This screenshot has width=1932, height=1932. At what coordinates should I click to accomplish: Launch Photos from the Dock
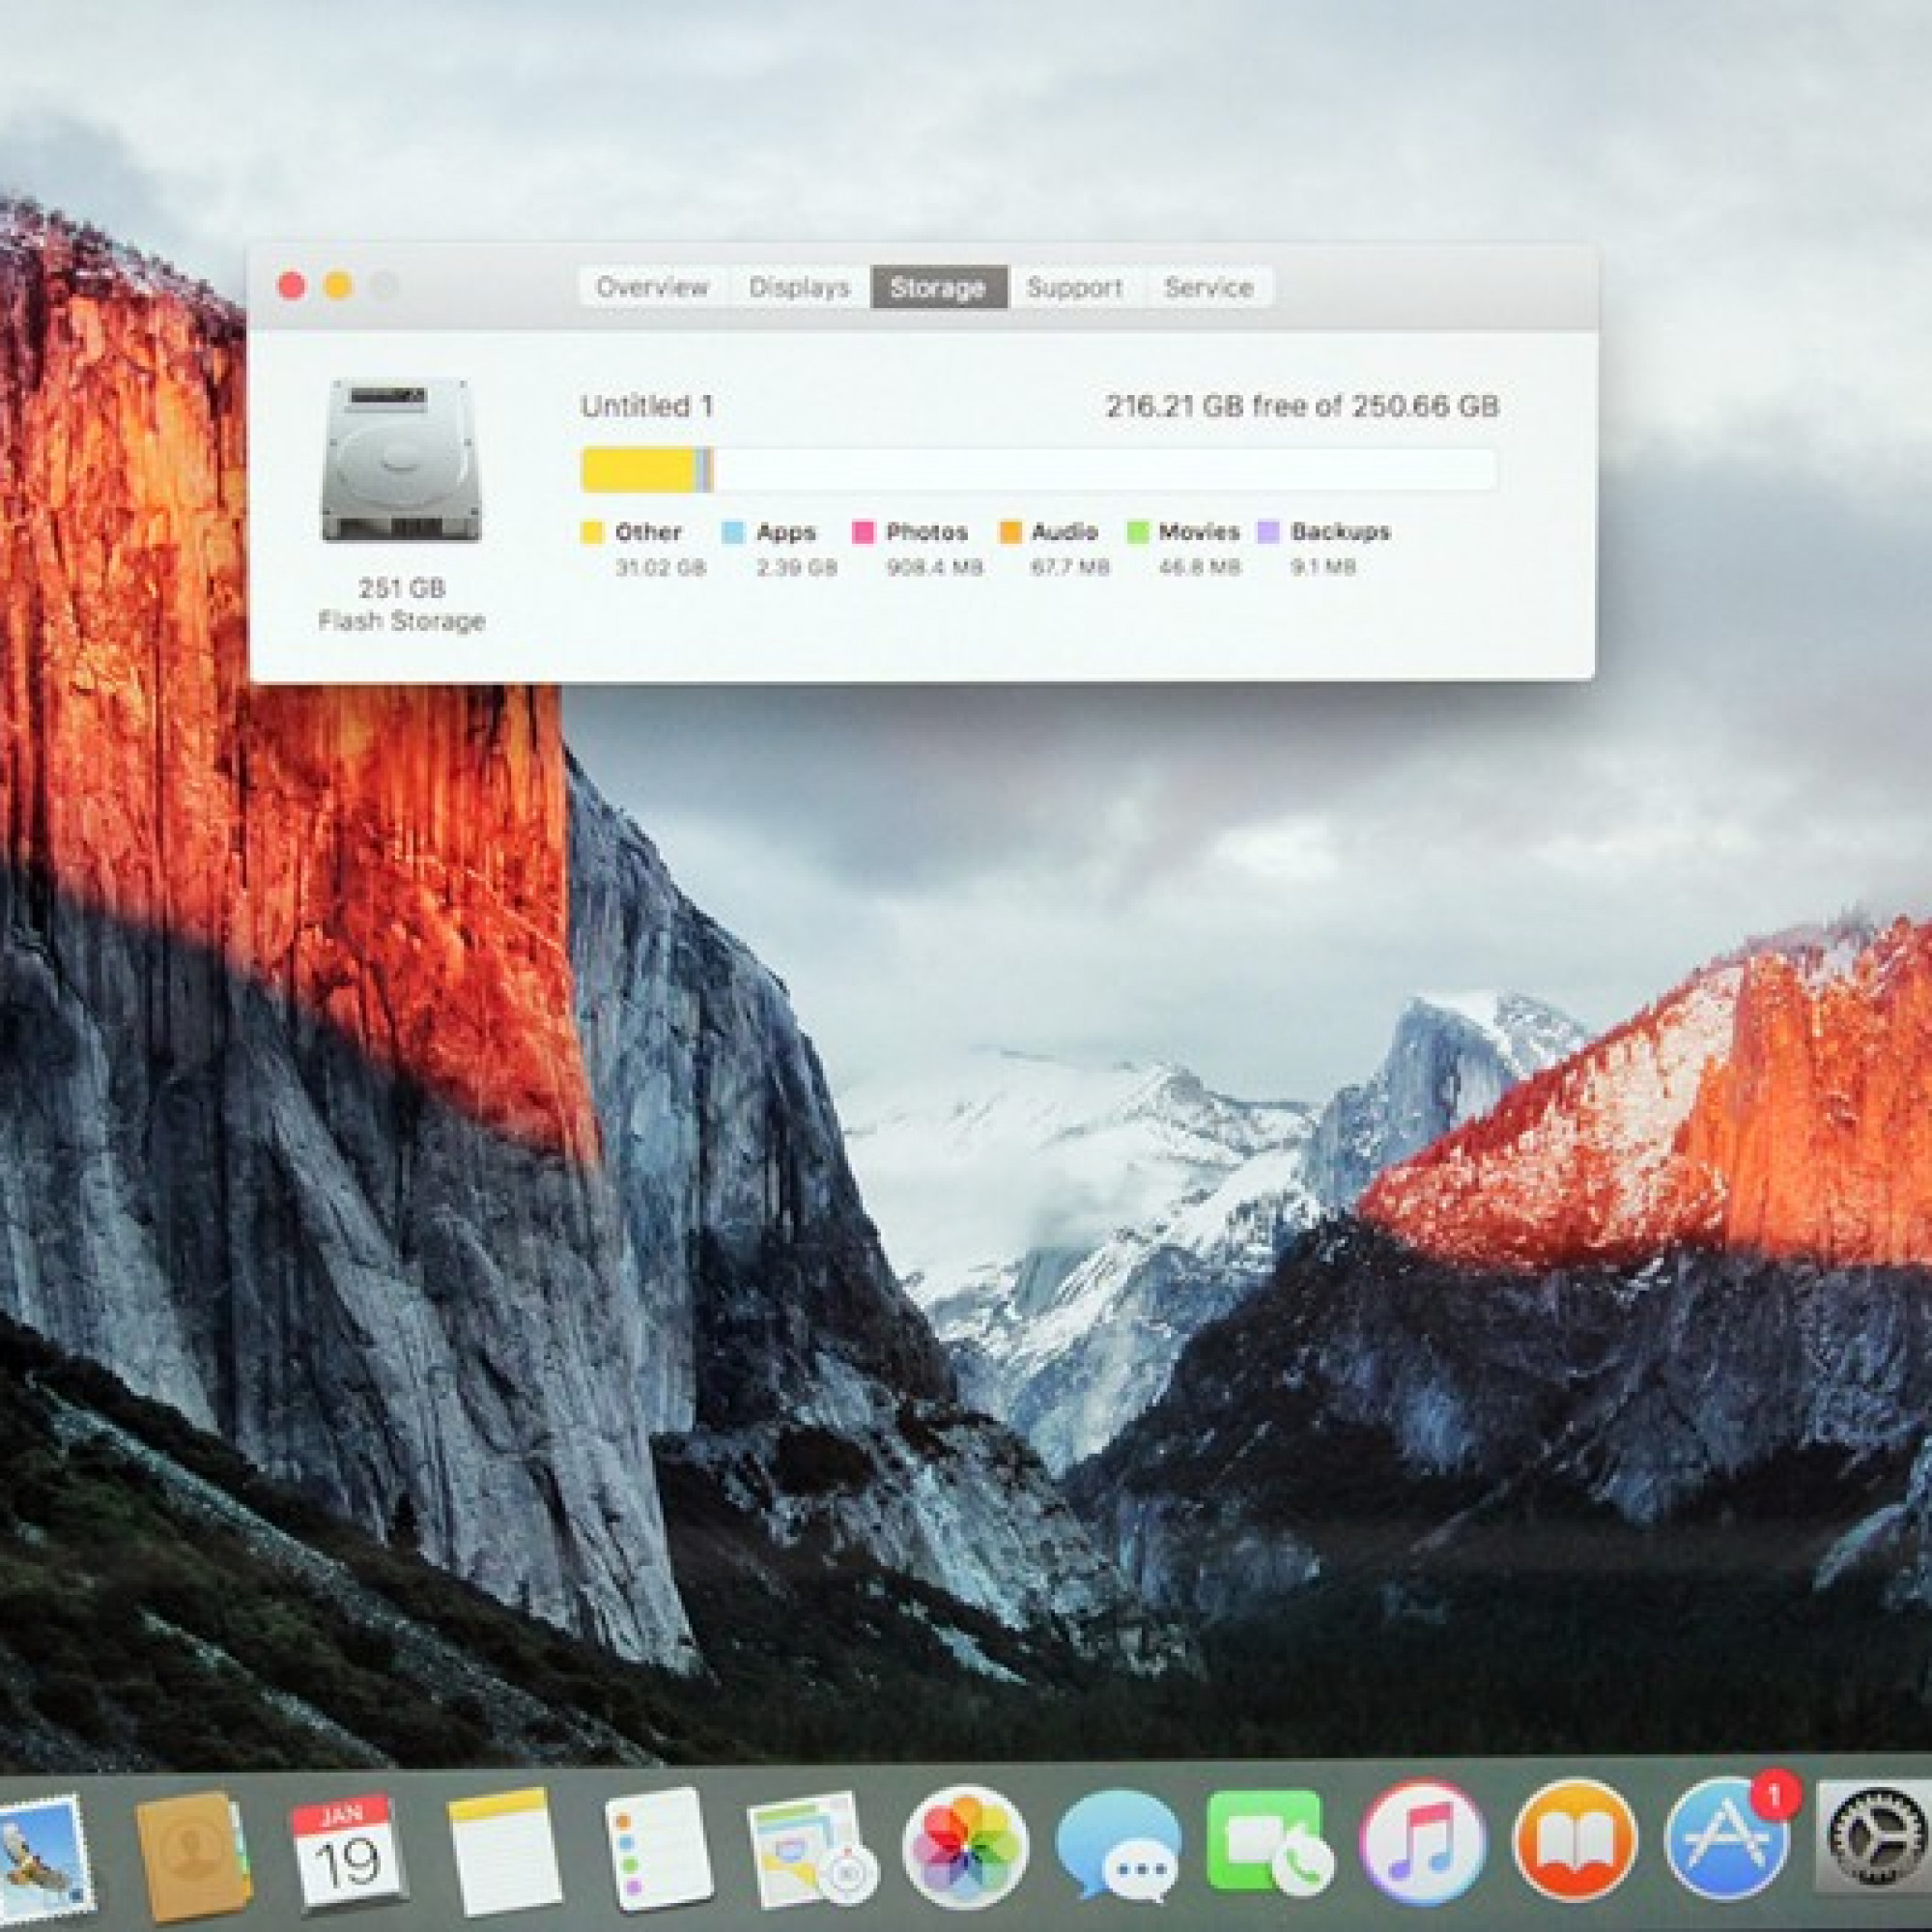click(965, 1849)
